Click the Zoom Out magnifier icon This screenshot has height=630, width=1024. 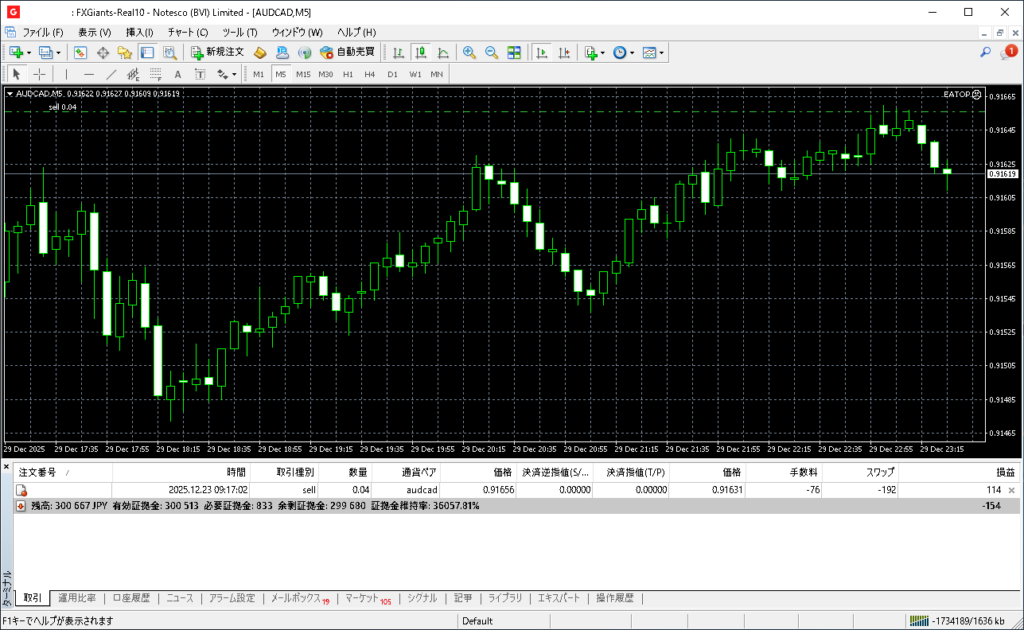coord(491,52)
